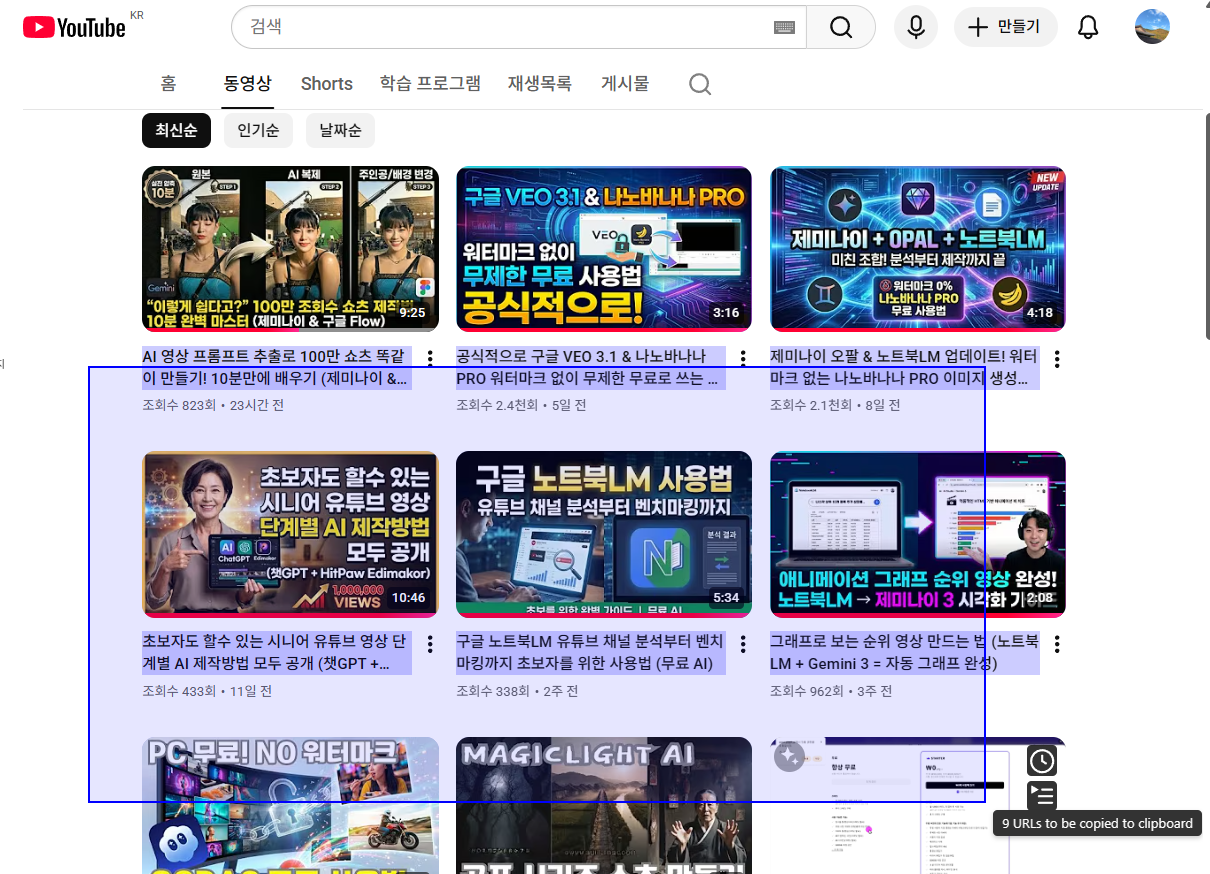Click the 조회수 338회 • 2주 전 text

tap(517, 691)
